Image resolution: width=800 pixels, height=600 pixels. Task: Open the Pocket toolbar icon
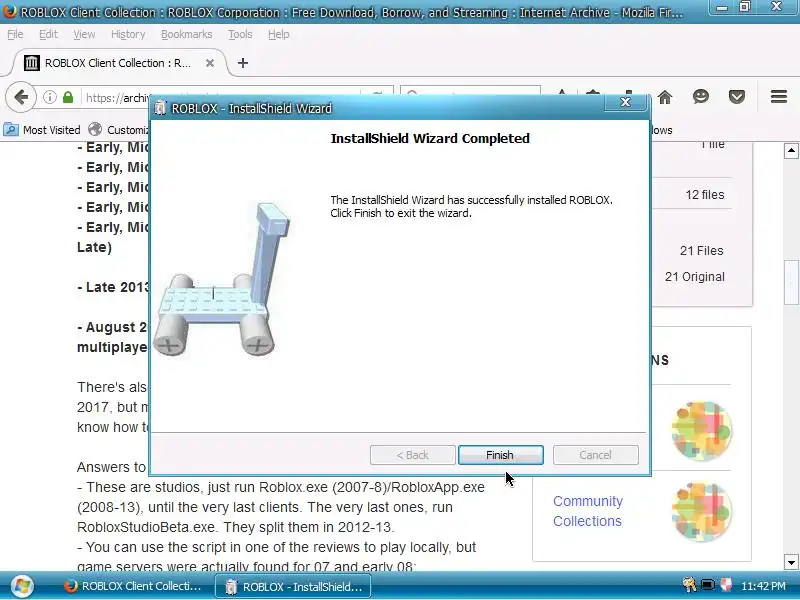[737, 97]
